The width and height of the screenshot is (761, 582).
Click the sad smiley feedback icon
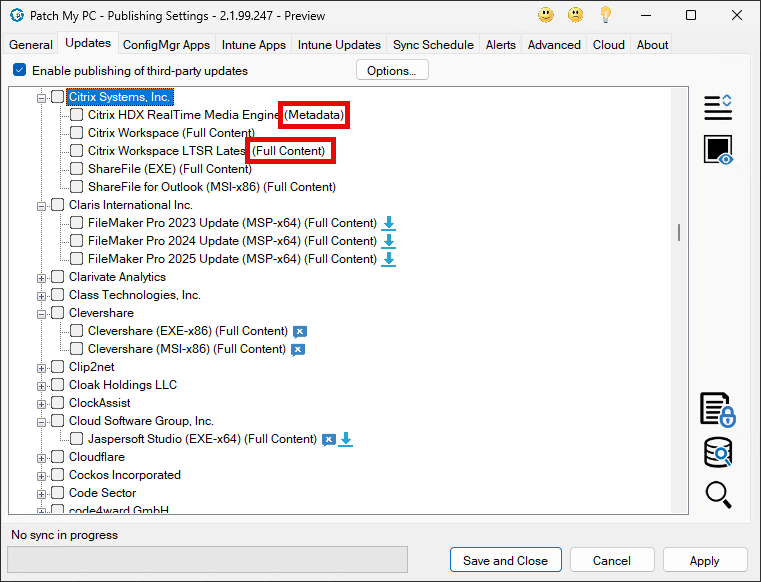click(x=575, y=15)
